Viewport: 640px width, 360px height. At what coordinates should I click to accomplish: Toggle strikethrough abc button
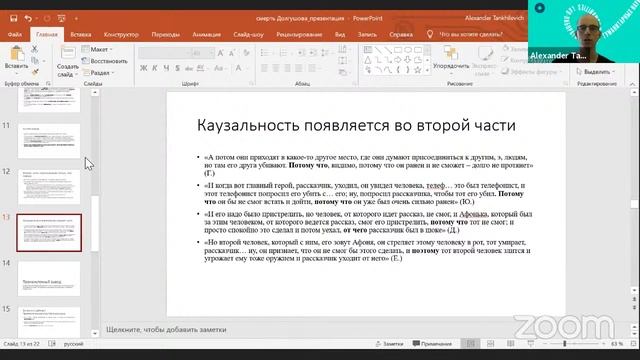pyautogui.click(x=189, y=68)
